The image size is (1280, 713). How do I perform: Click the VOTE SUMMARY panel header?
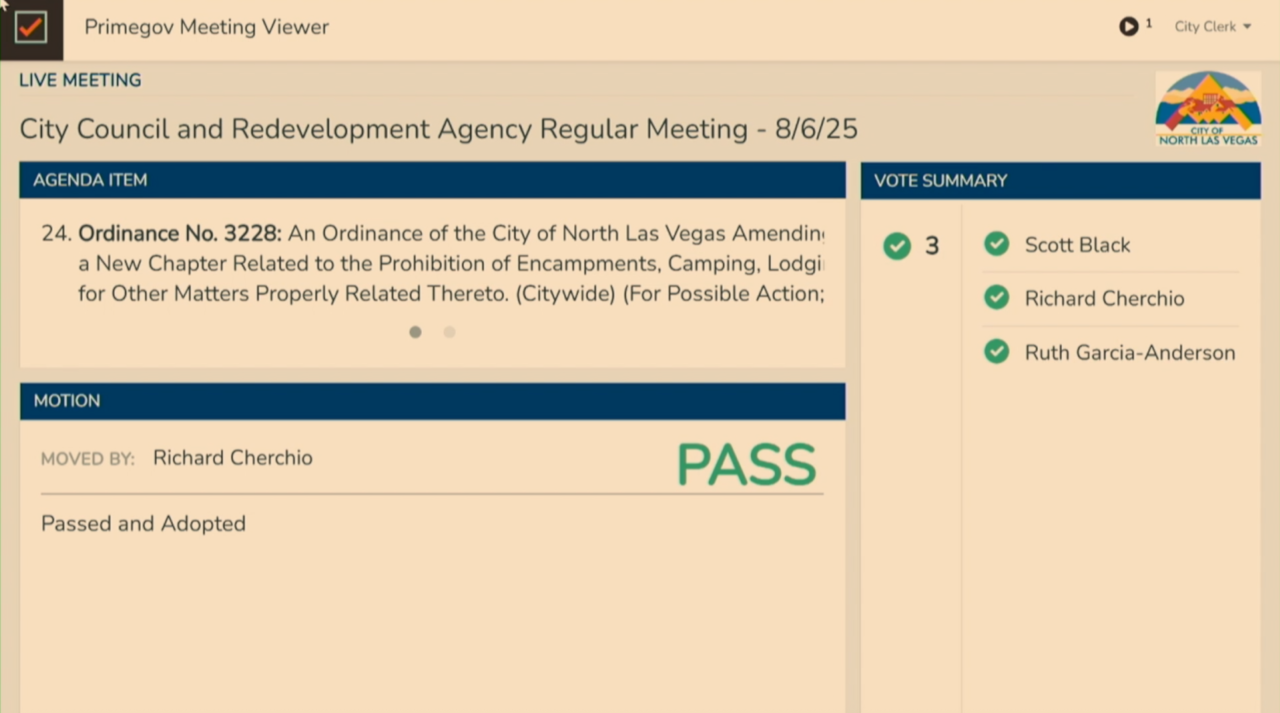(x=939, y=180)
